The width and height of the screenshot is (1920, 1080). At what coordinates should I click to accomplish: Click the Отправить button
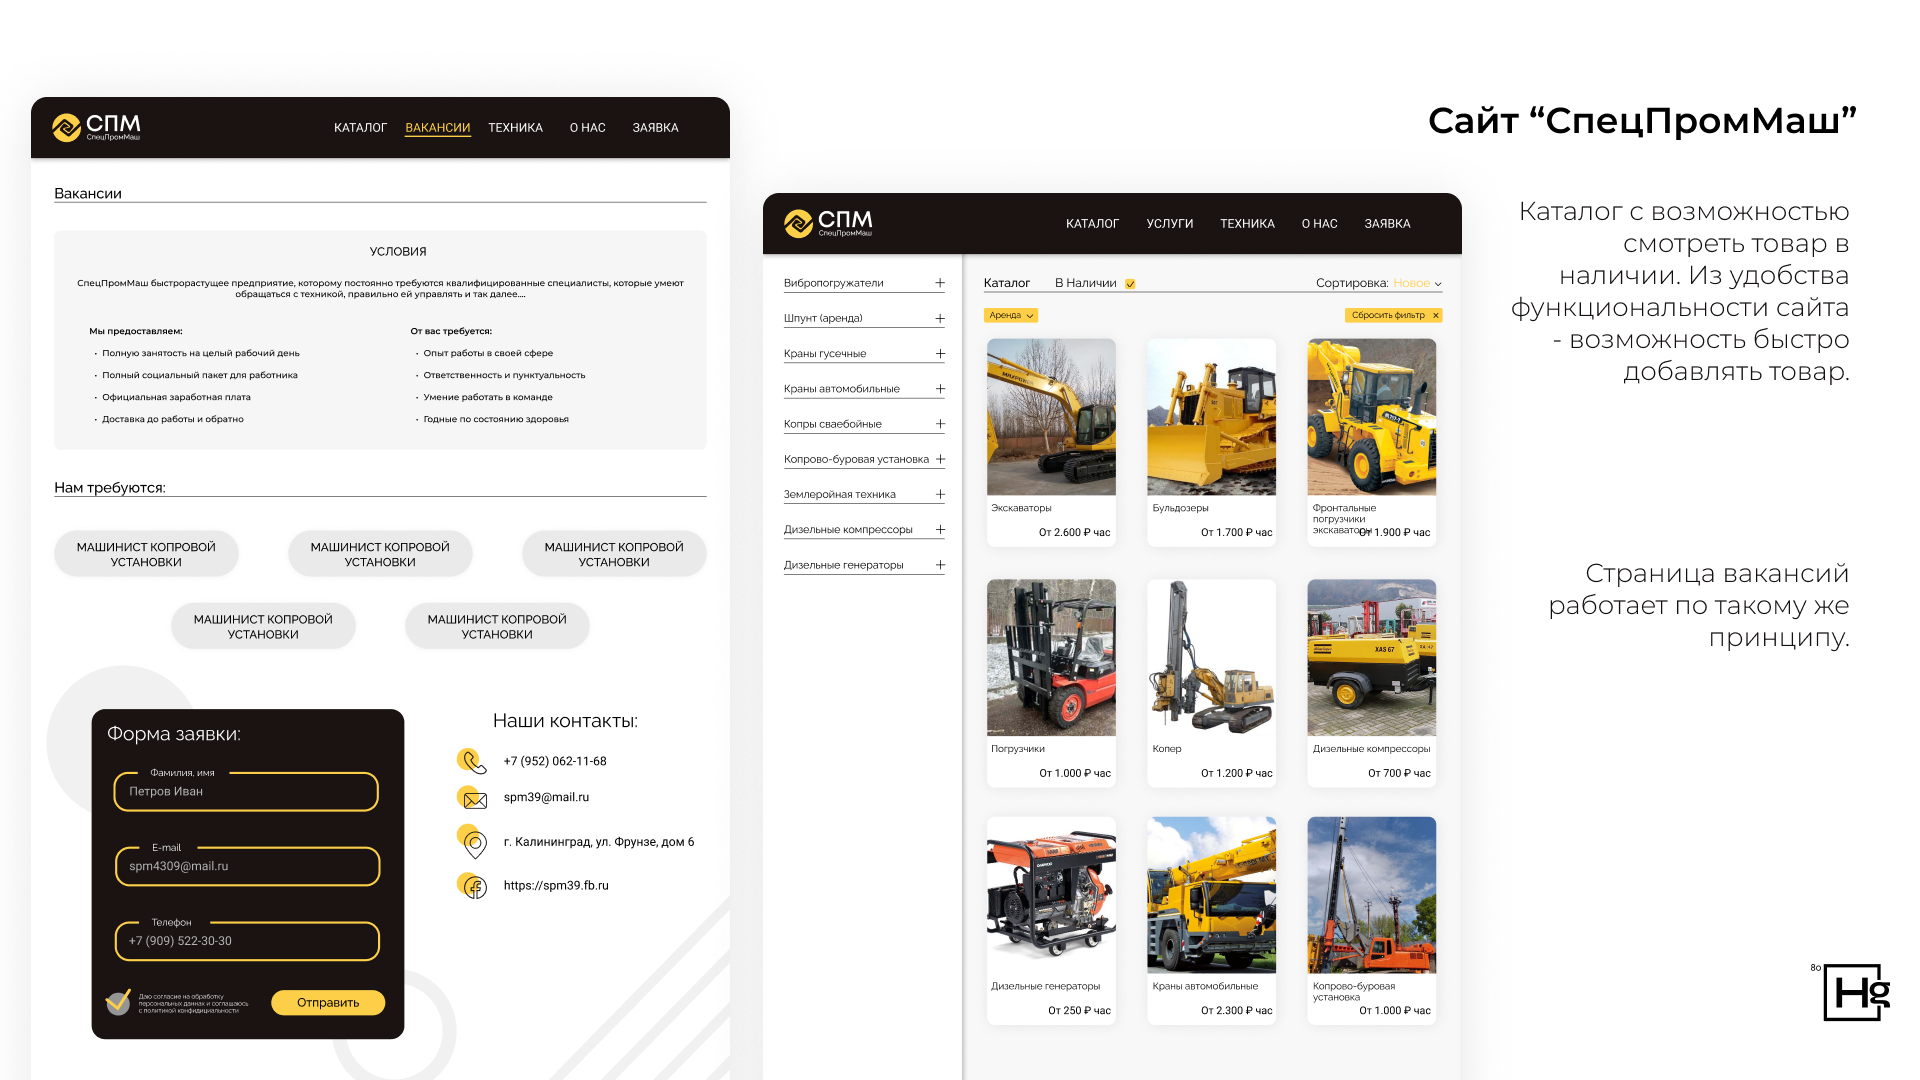[328, 1003]
